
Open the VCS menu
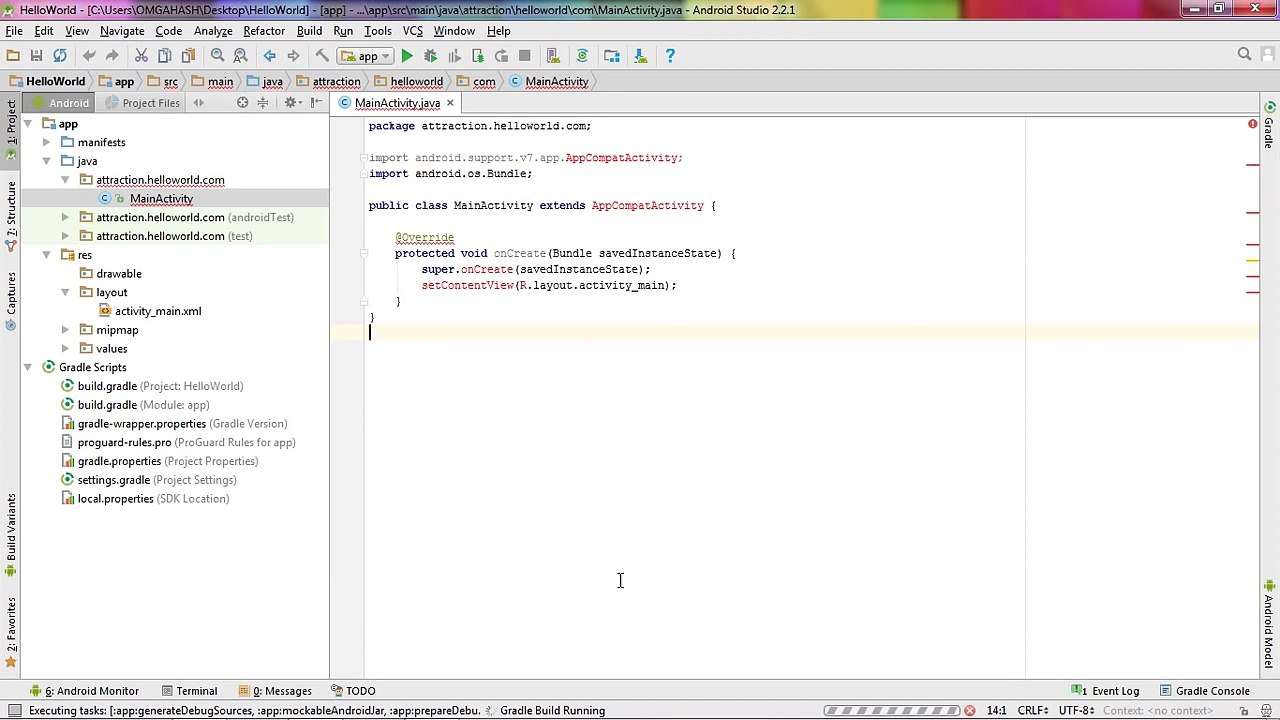(412, 31)
